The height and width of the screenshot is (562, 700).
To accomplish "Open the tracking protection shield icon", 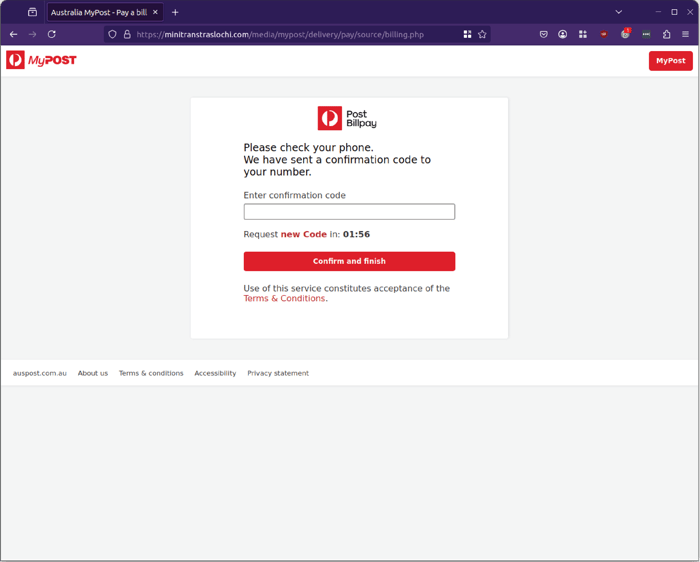I will tap(112, 34).
